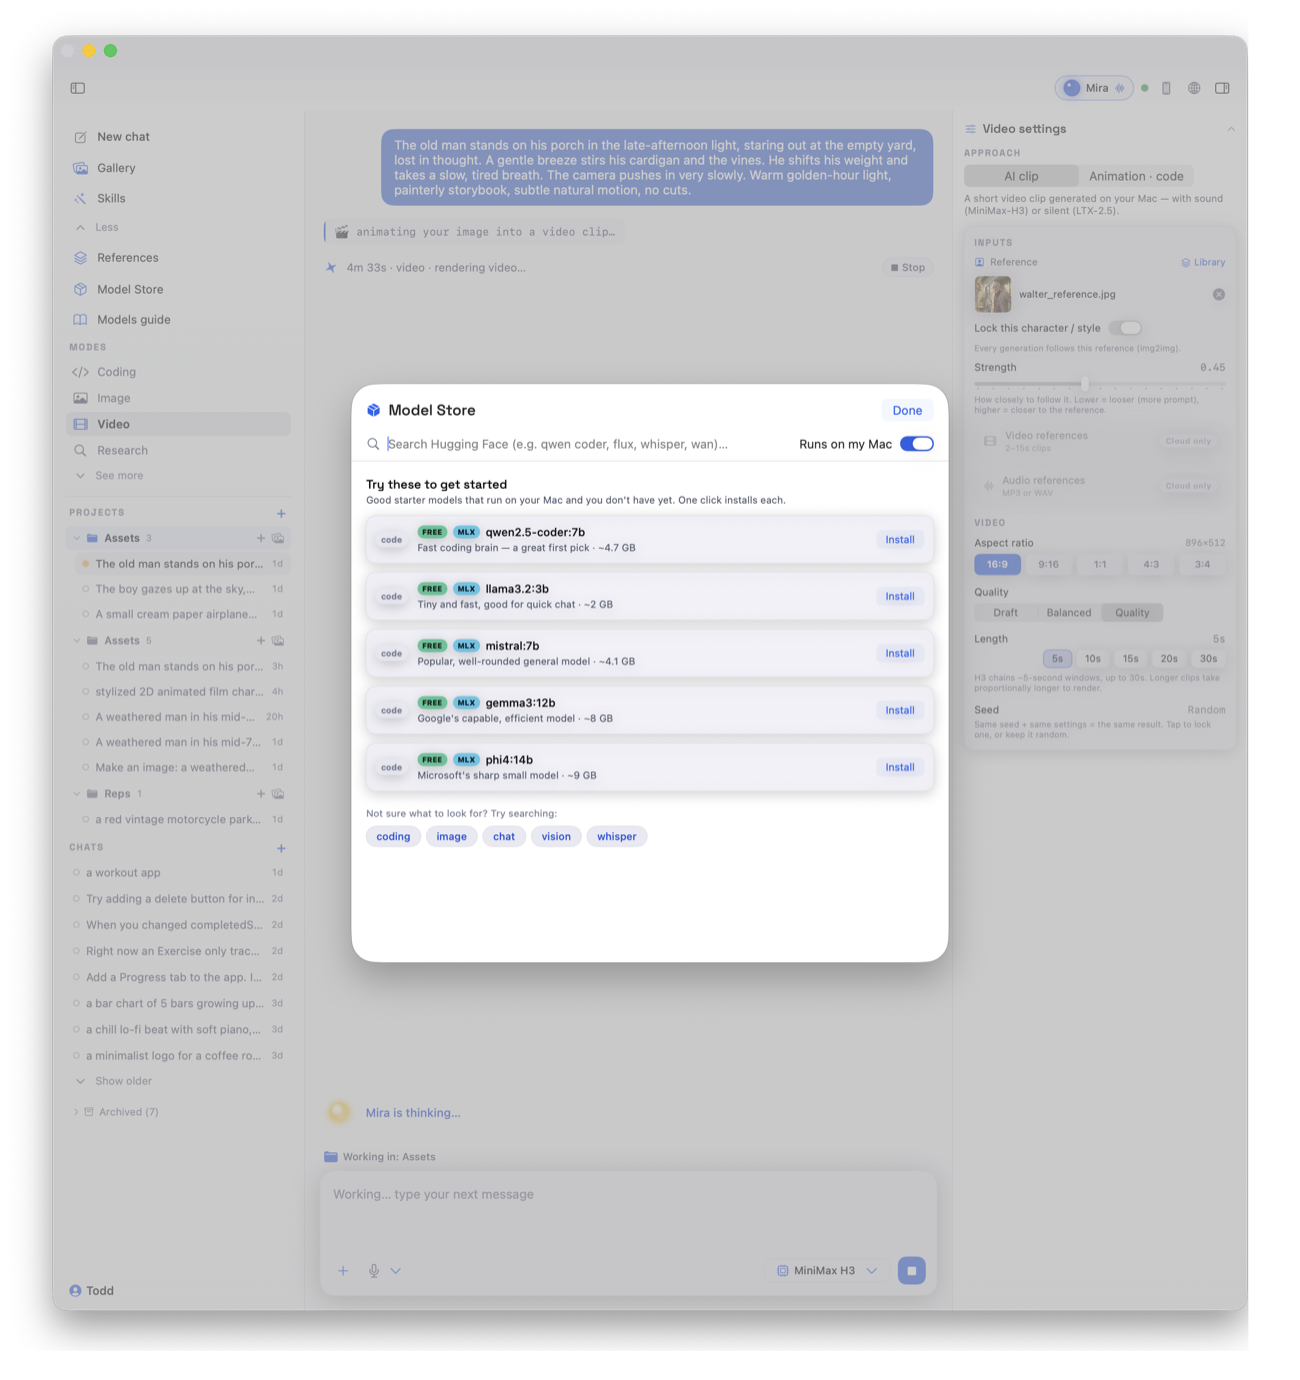Viewport: 1300px width, 1380px height.
Task: Install gemma3:12b model
Action: pyautogui.click(x=900, y=710)
